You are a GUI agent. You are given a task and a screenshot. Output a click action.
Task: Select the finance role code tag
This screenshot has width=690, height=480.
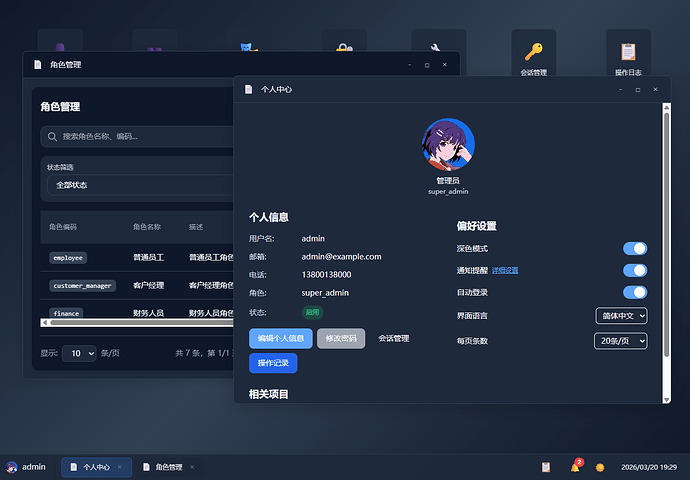[66, 313]
